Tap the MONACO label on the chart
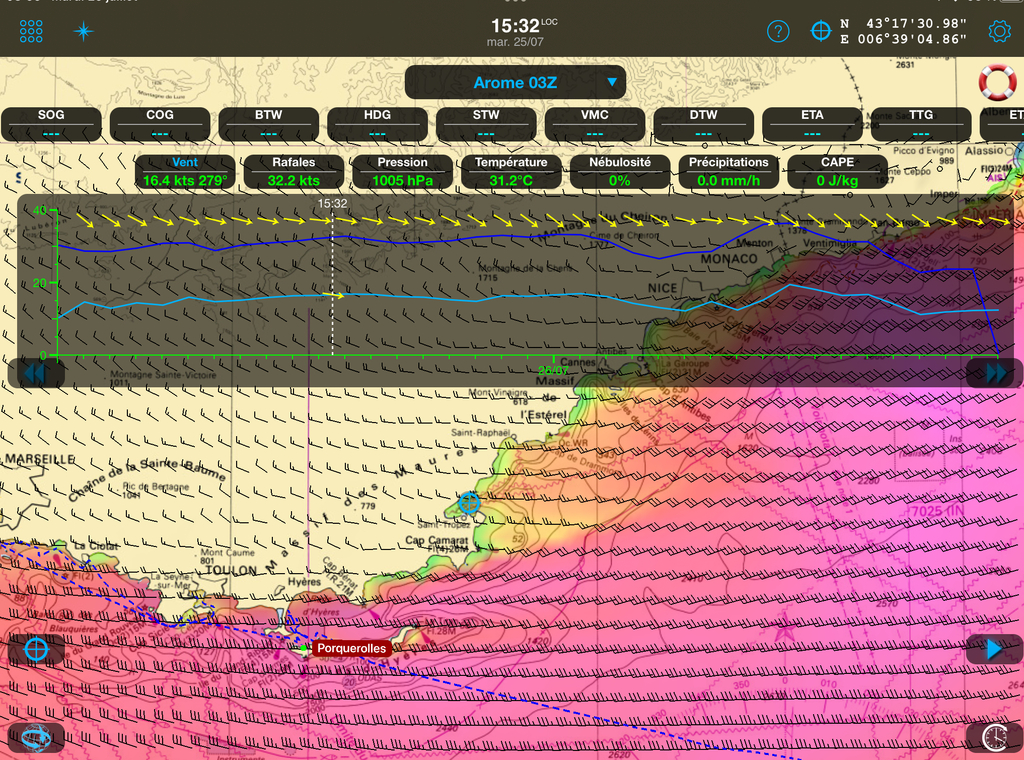Image resolution: width=1024 pixels, height=760 pixels. pos(729,259)
